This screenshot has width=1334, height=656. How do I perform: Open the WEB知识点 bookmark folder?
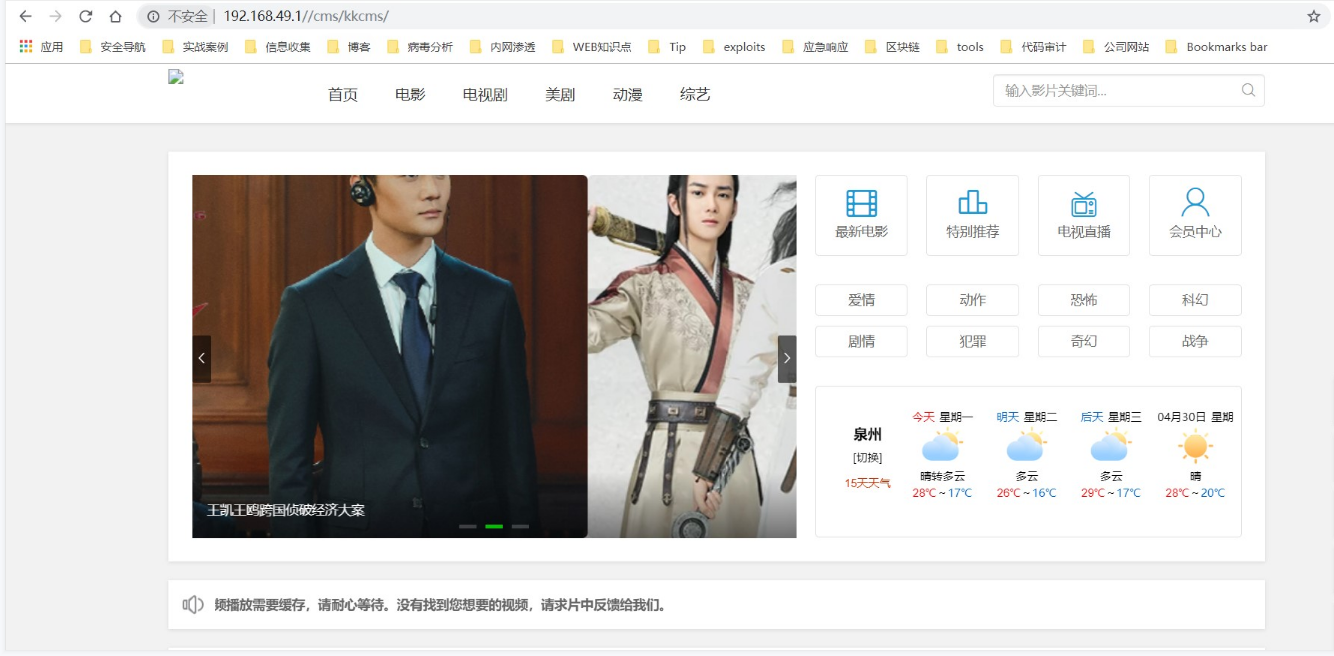pyautogui.click(x=591, y=47)
